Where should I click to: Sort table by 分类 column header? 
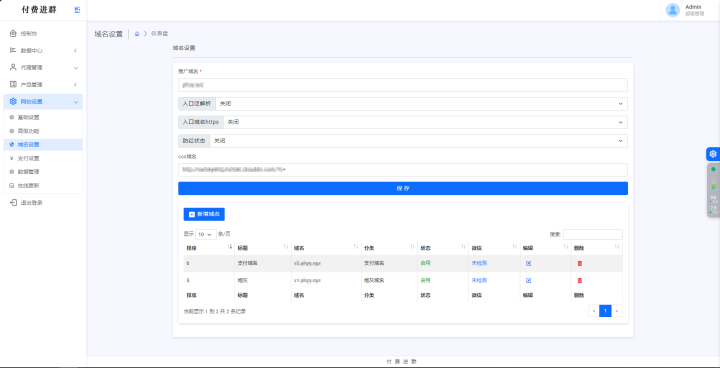(389, 248)
